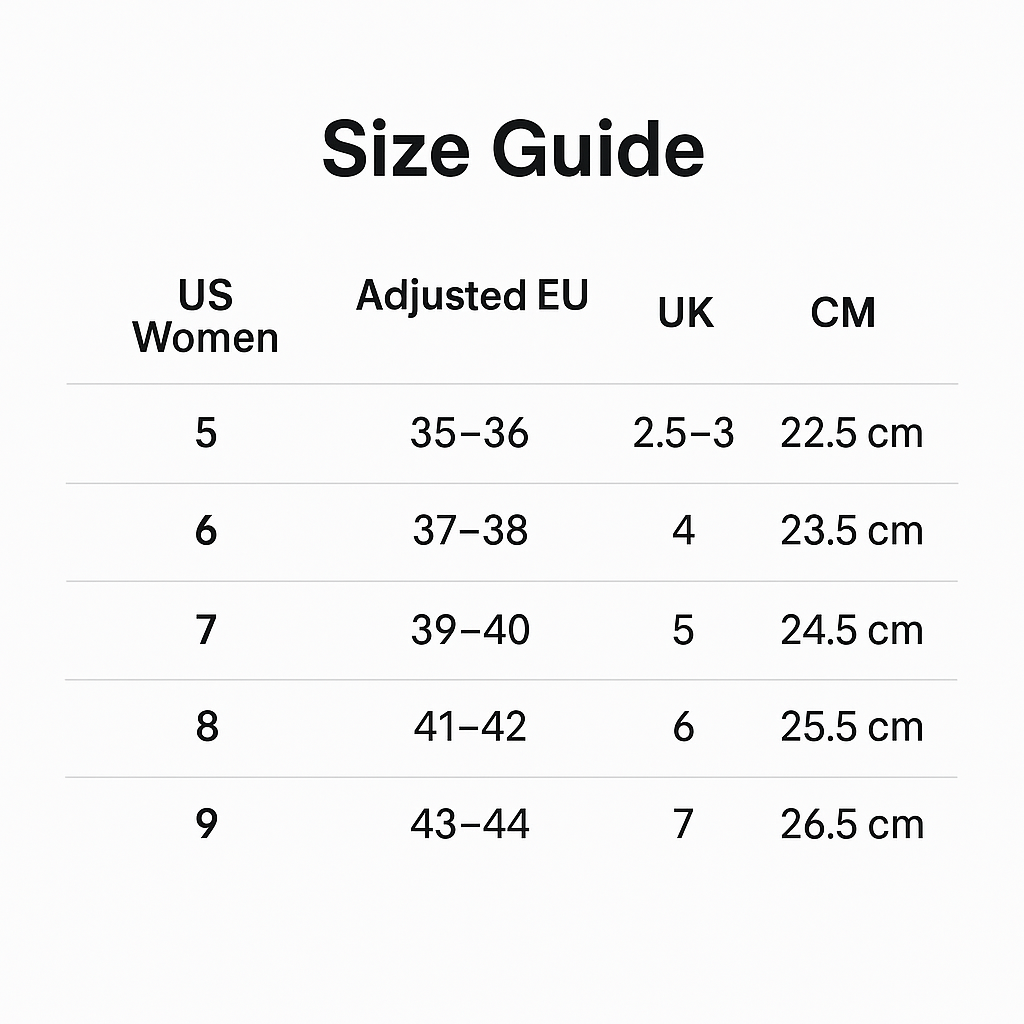Select the EU 43–44 cell
Image resolution: width=1024 pixels, height=1024 pixels.
pyautogui.click(x=470, y=824)
